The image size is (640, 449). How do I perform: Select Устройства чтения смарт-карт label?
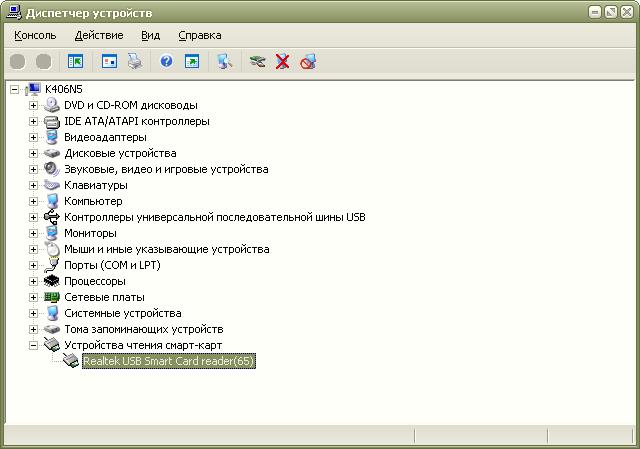(143, 345)
